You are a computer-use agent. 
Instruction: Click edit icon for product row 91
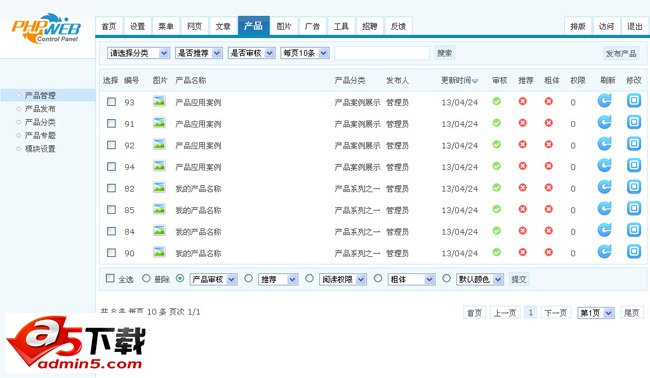[634, 122]
